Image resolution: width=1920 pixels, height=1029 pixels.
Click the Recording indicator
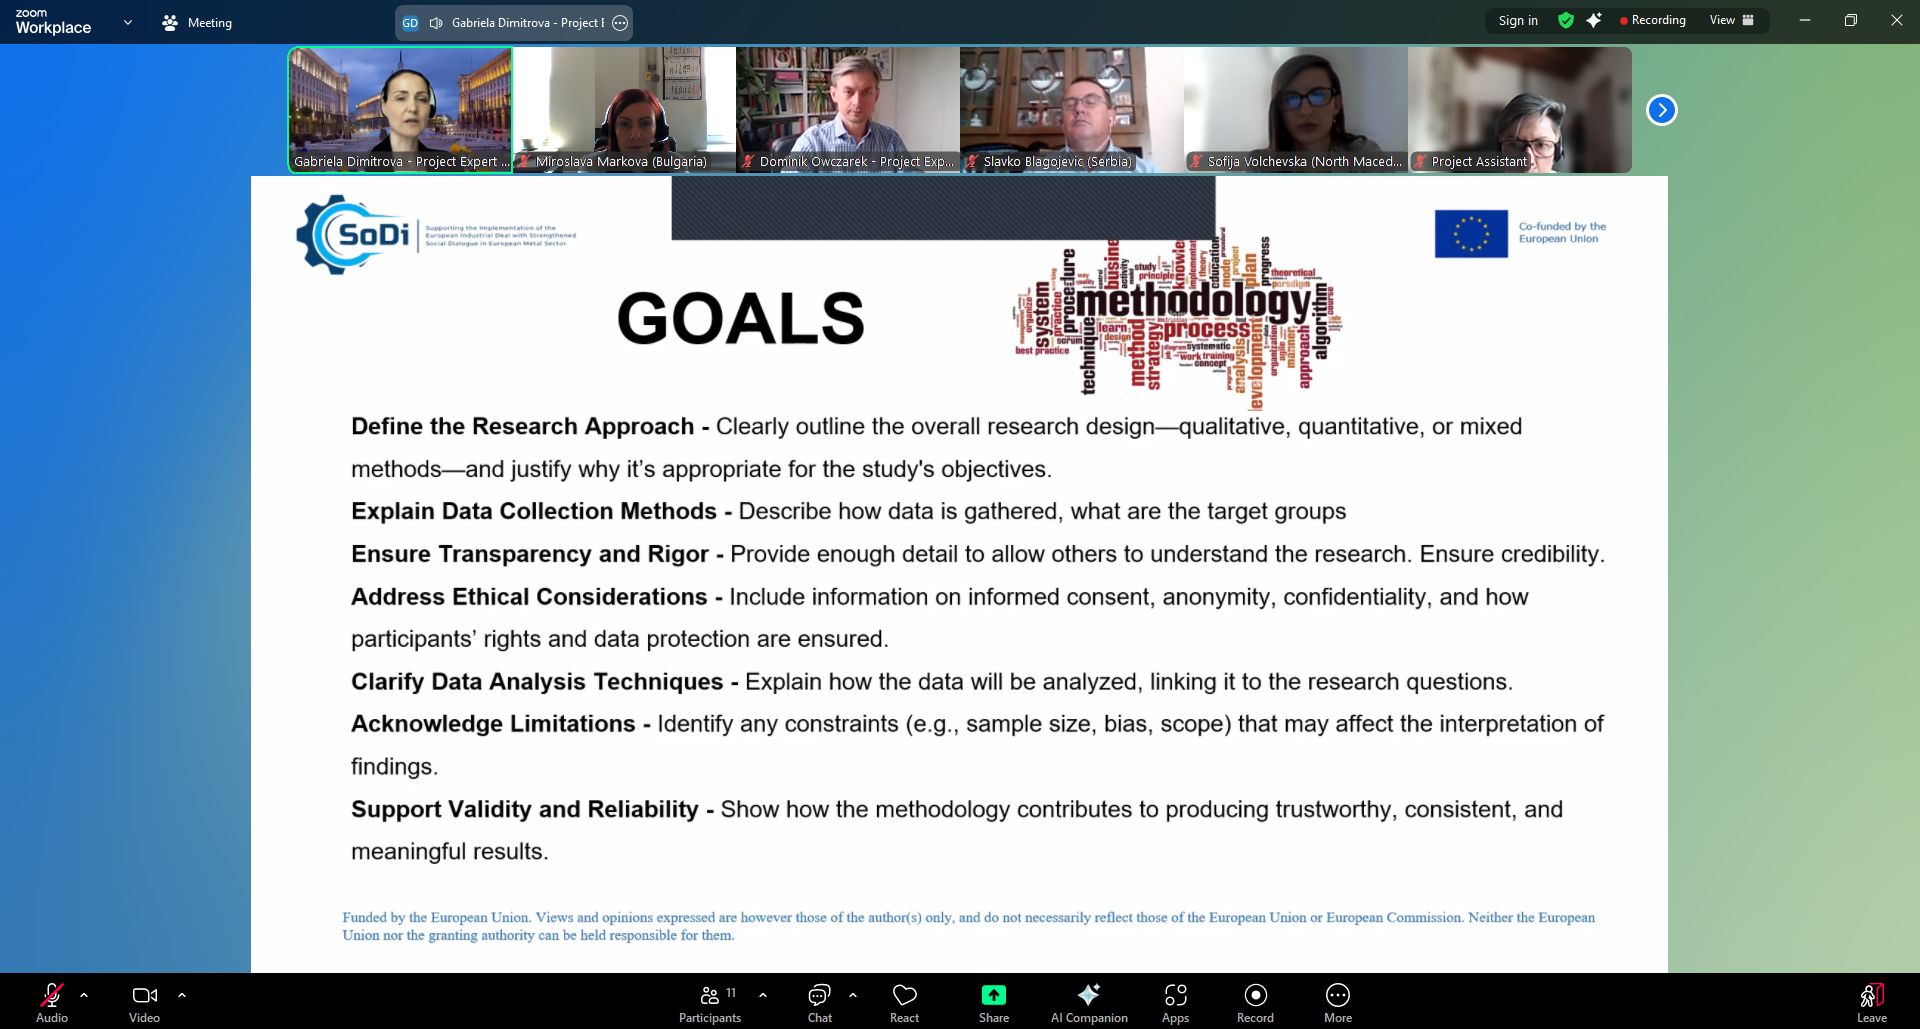[1652, 20]
